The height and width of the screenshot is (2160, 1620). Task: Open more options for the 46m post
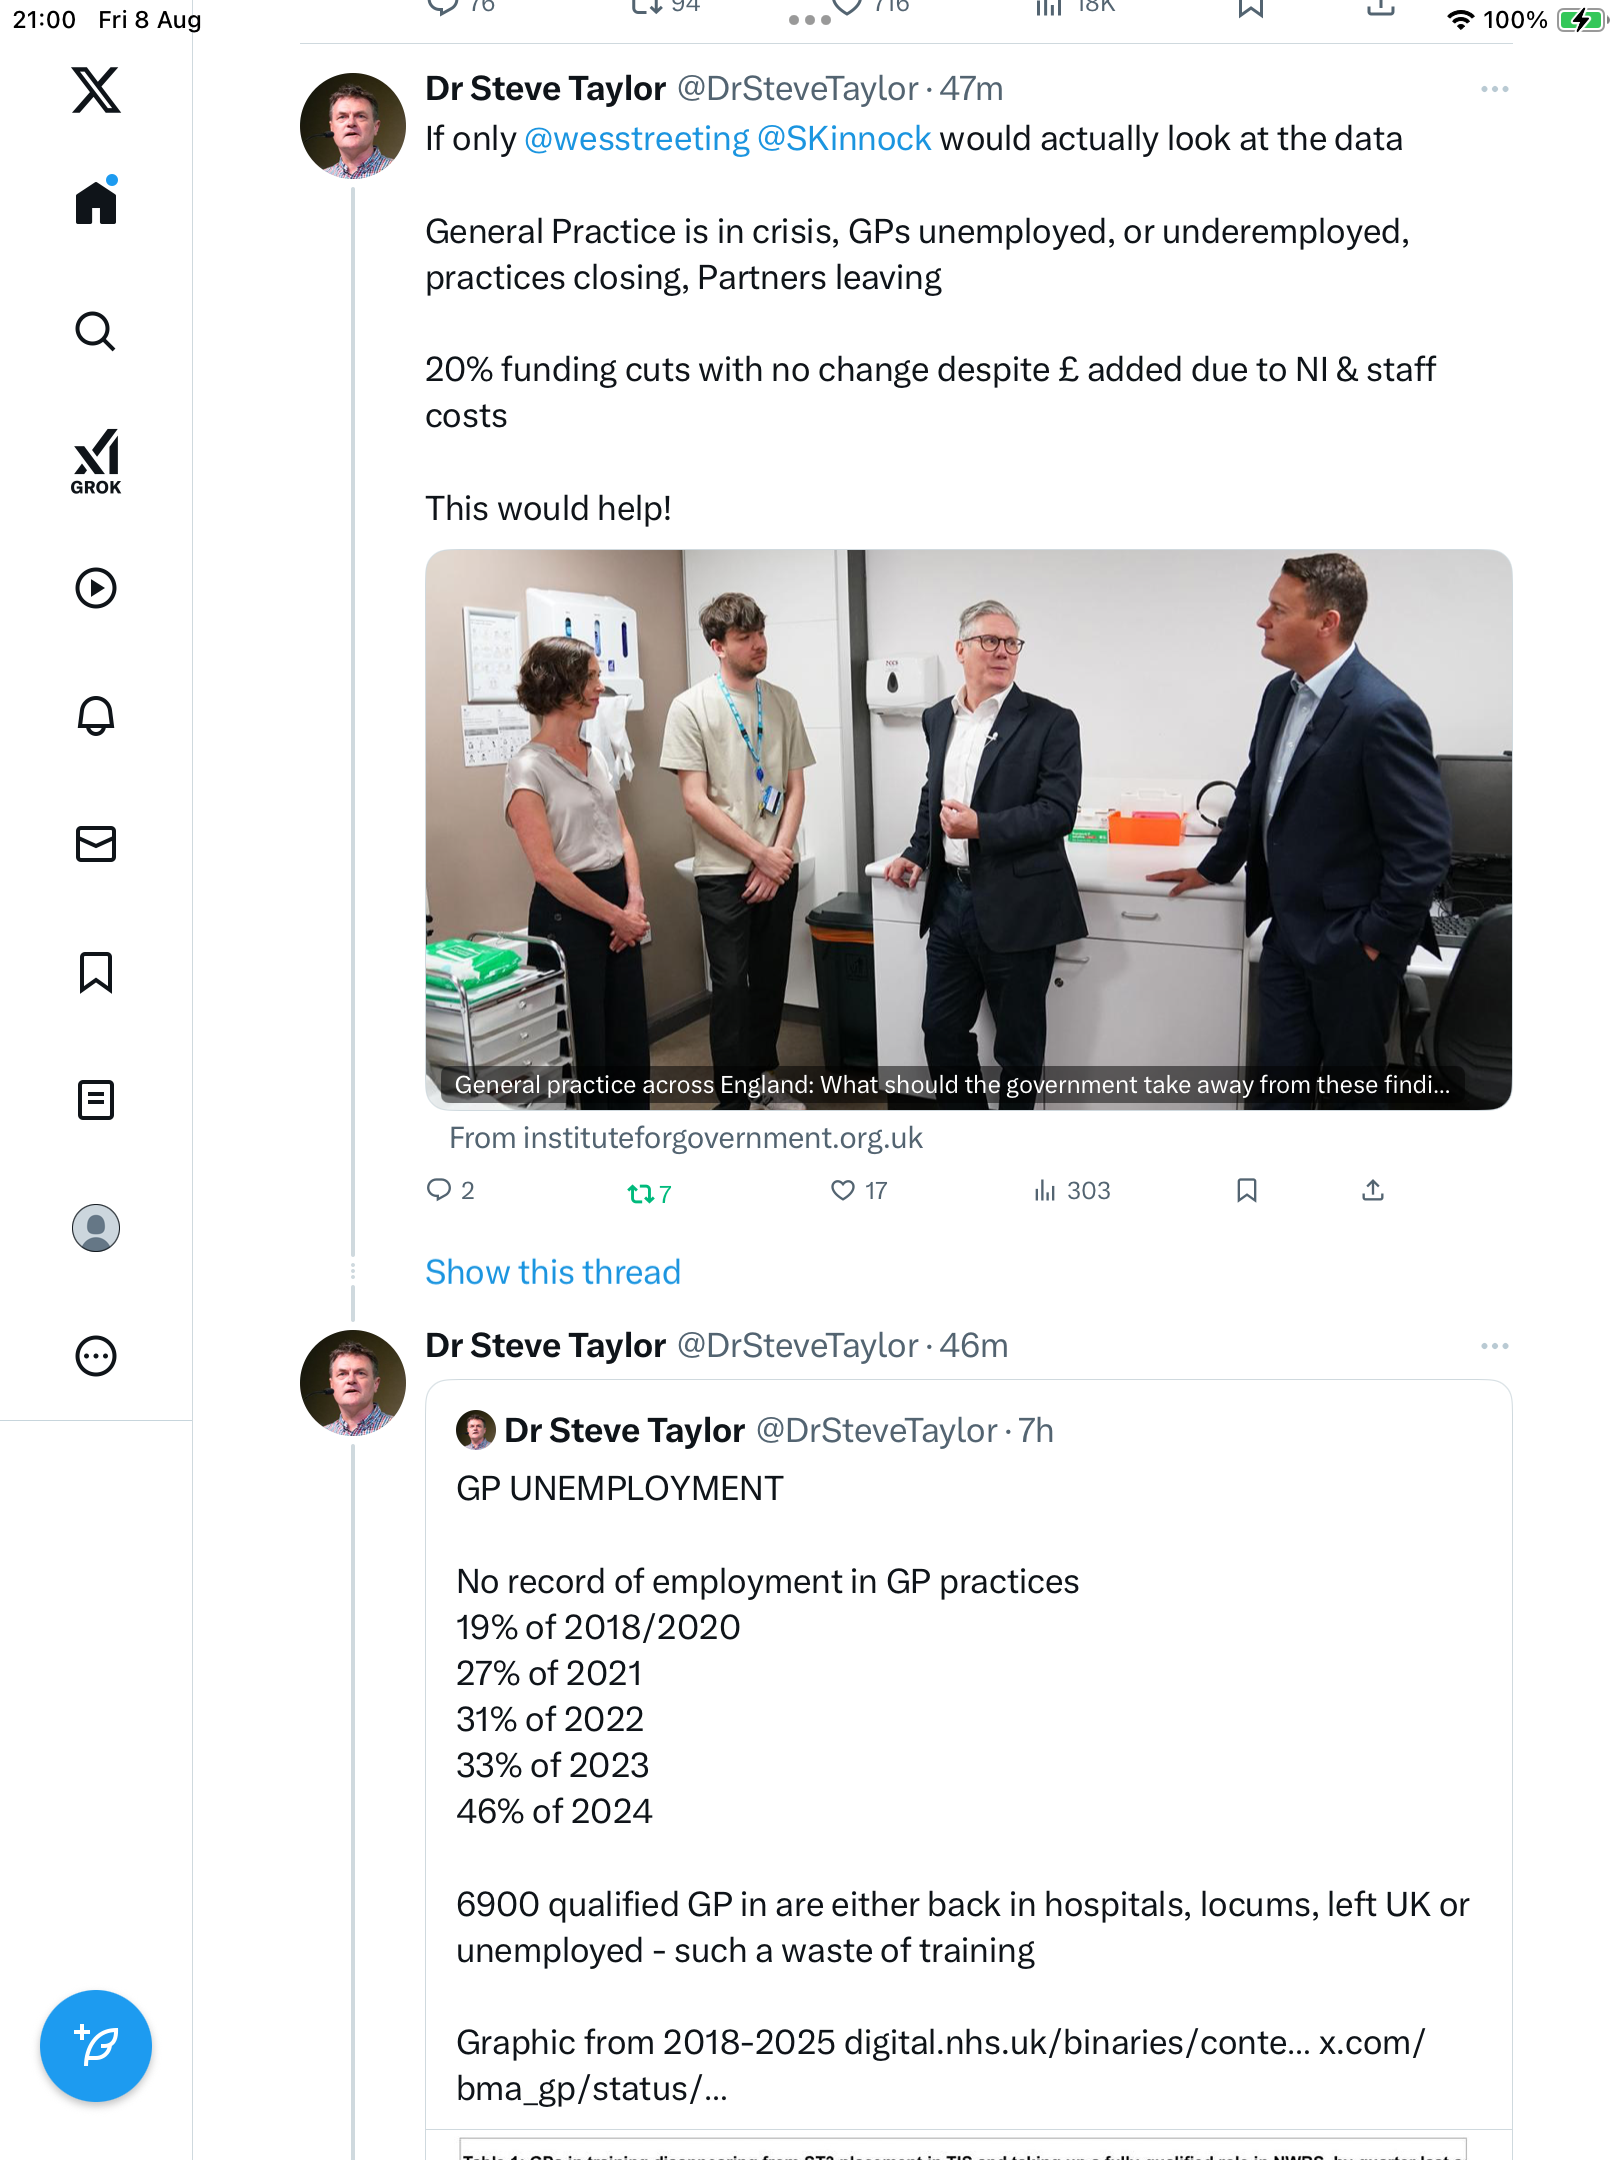[1494, 1346]
